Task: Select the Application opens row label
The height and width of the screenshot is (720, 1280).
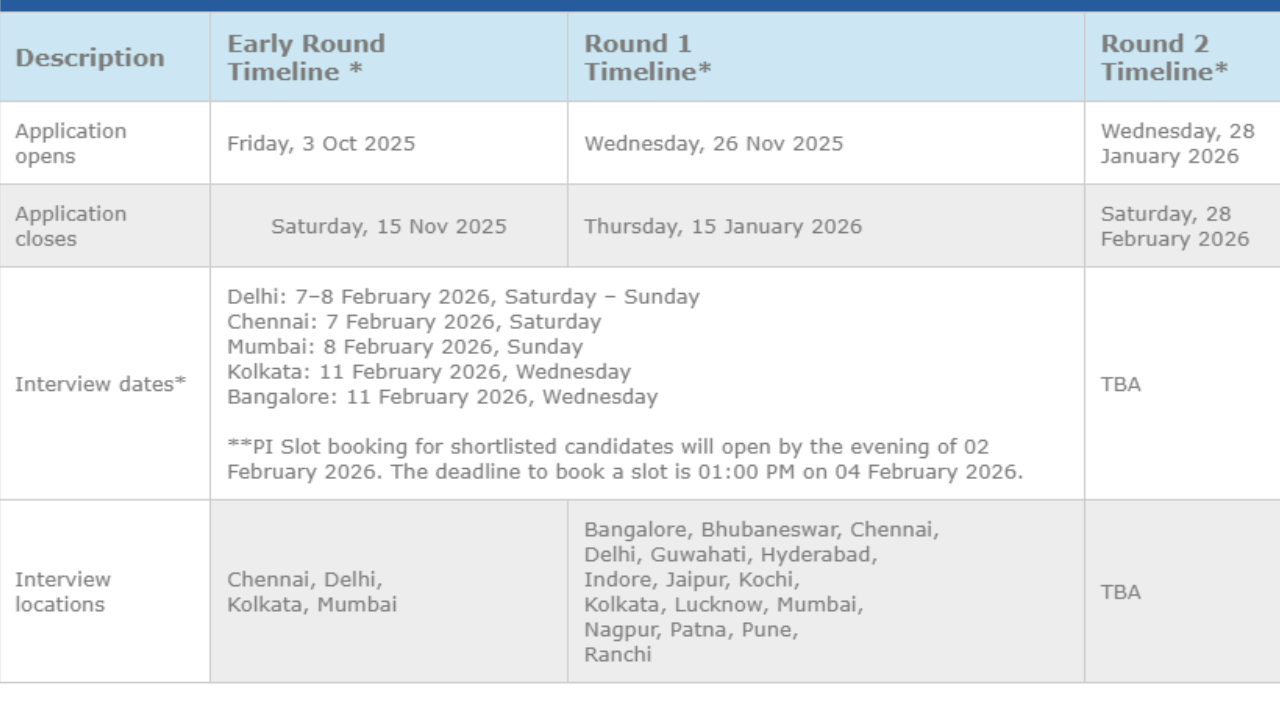Action: (71, 144)
